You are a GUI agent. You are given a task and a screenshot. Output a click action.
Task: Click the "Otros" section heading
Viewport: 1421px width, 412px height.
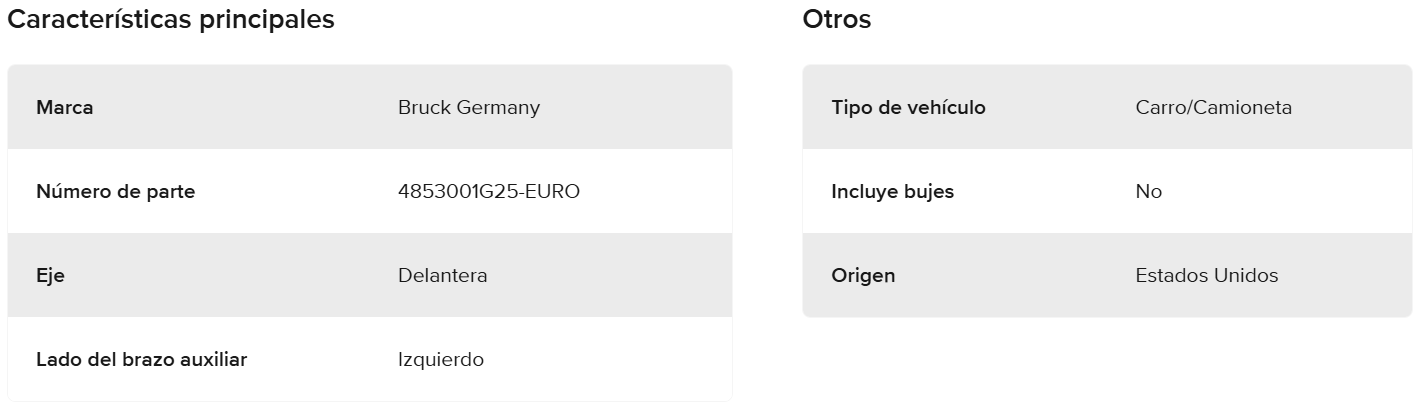click(836, 19)
